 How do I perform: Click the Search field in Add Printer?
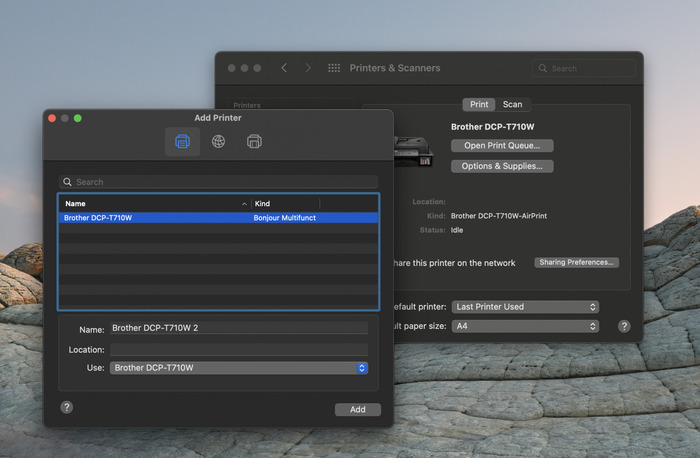pyautogui.click(x=218, y=182)
